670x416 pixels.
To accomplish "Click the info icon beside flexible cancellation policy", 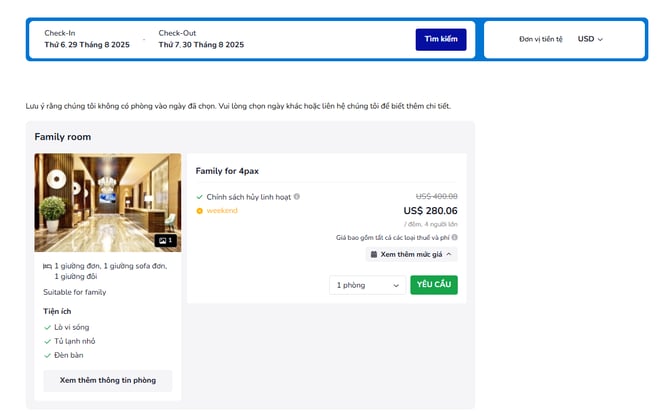I will (x=297, y=197).
